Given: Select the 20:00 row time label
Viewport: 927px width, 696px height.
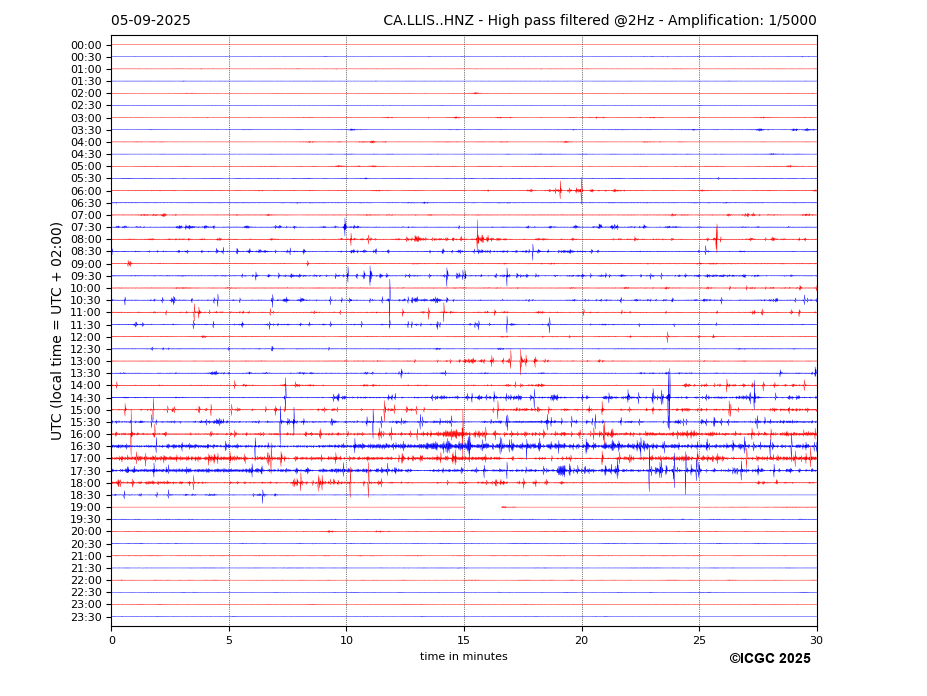Looking at the screenshot, I should [86, 532].
